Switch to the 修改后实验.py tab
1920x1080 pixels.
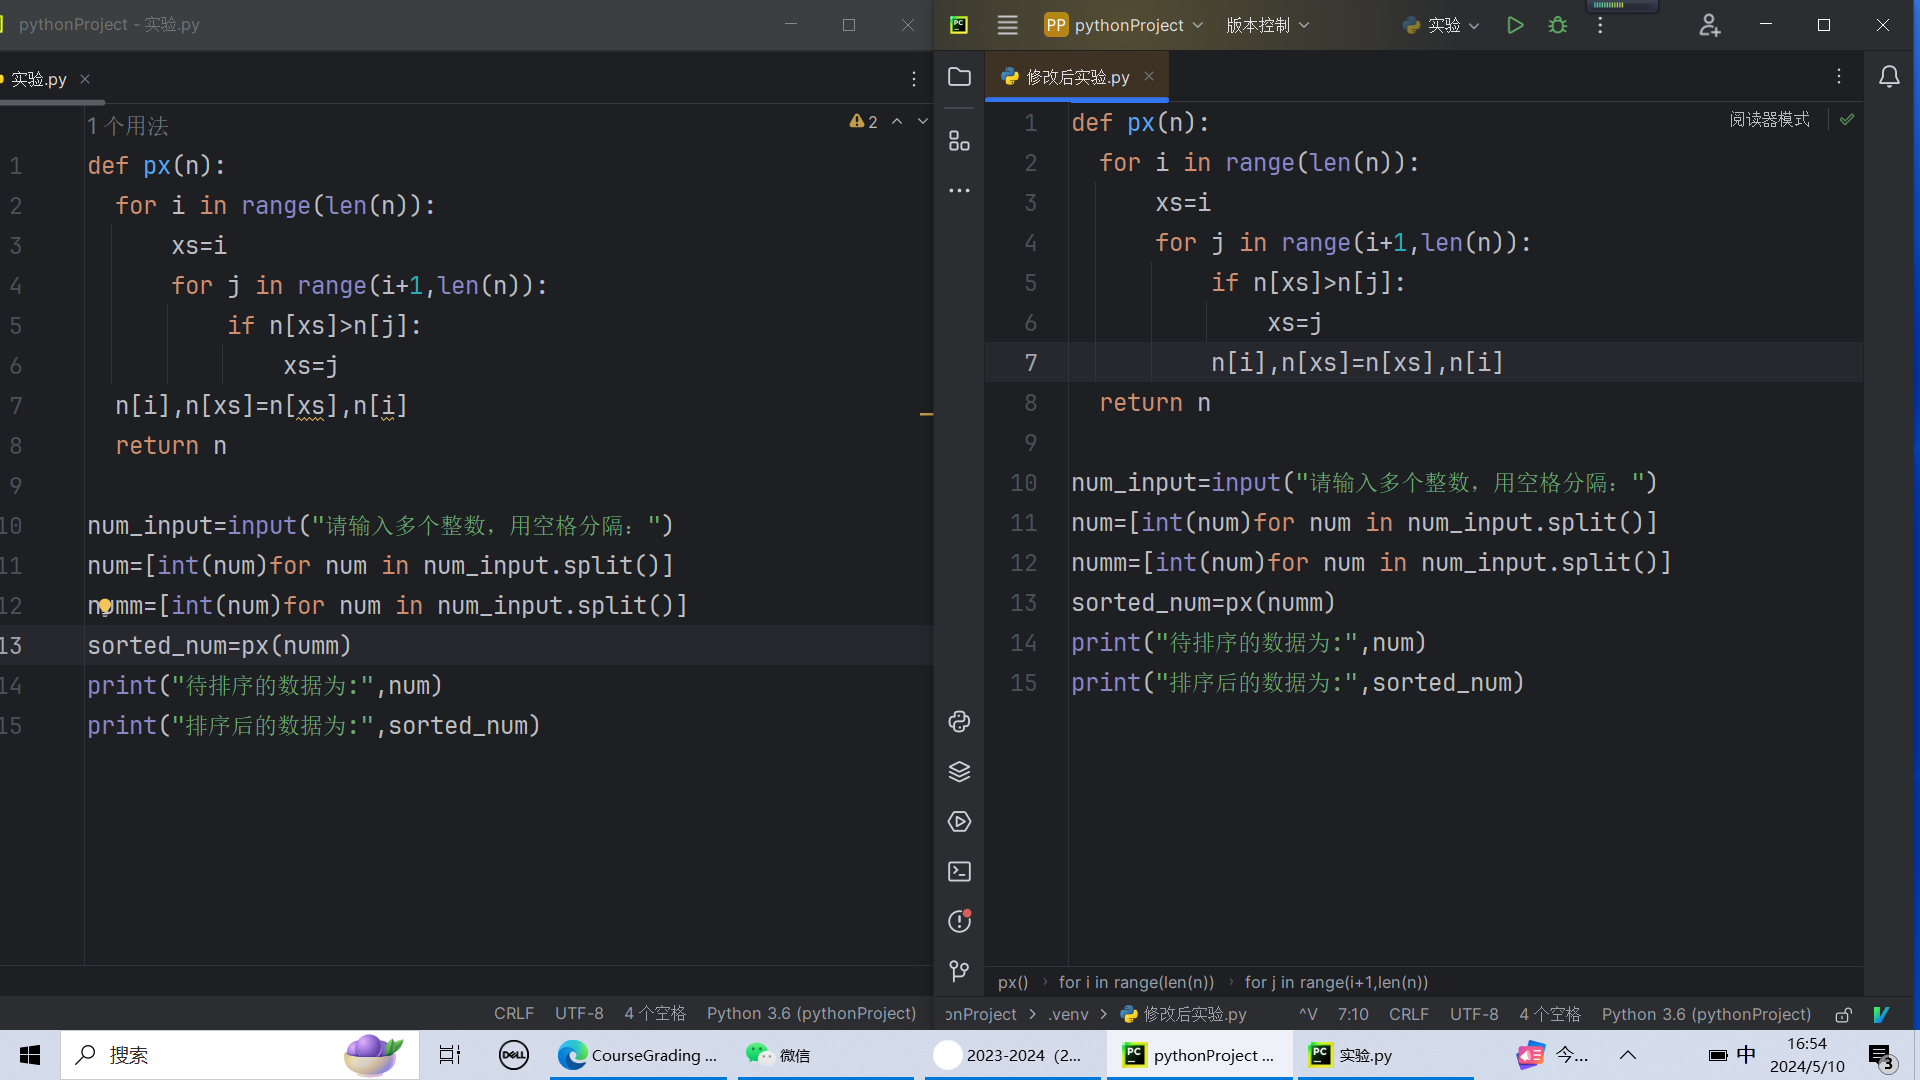click(1077, 77)
